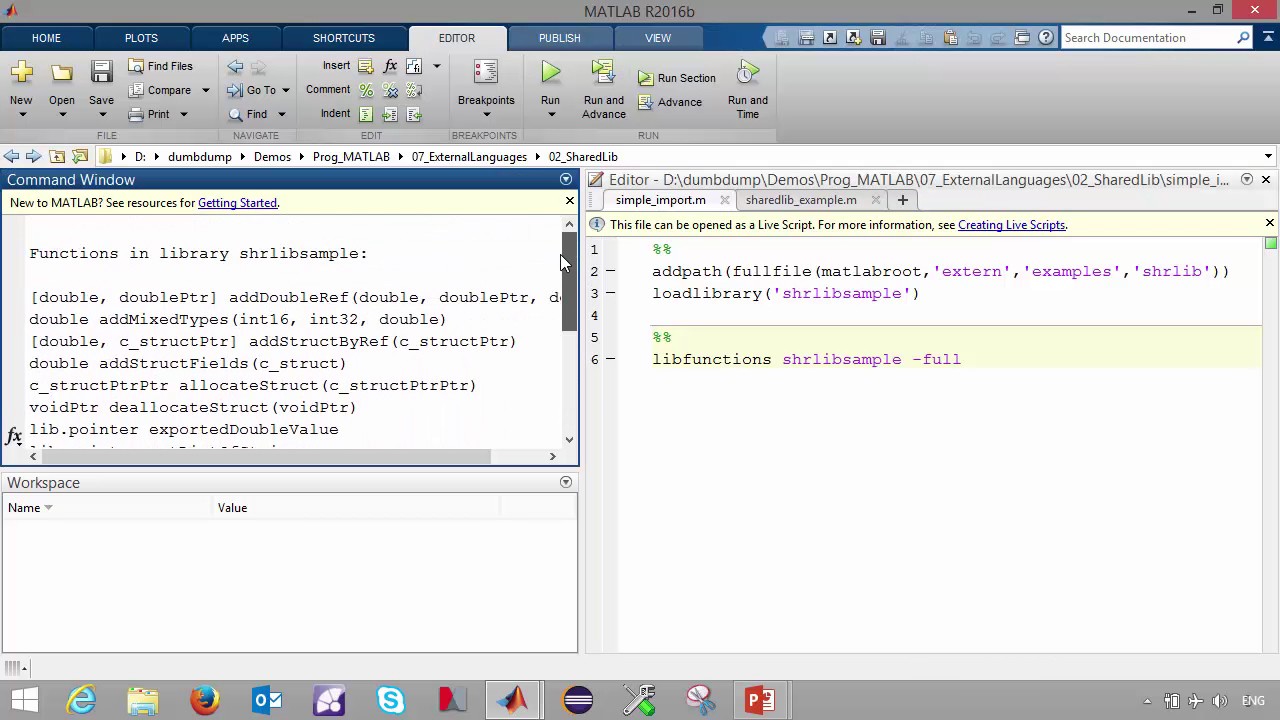Viewport: 1280px width, 720px height.
Task: Open Help from the quick access toolbar
Action: pyautogui.click(x=1046, y=38)
